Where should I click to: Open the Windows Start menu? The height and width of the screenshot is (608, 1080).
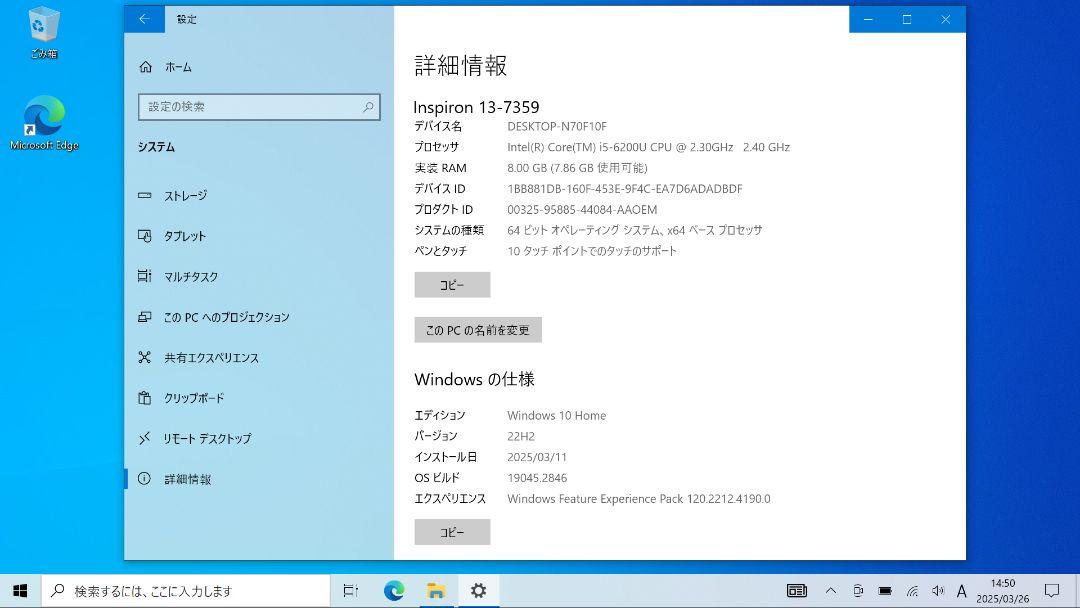[x=20, y=591]
